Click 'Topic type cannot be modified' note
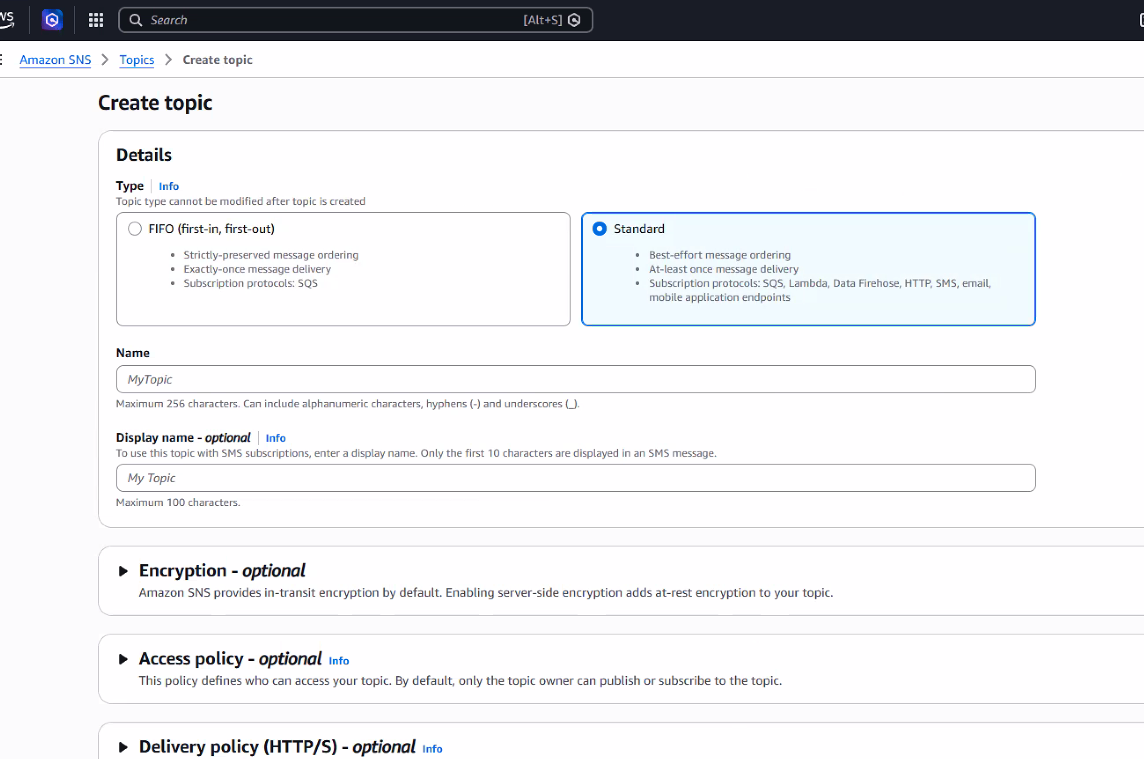This screenshot has width=1144, height=759. (241, 201)
